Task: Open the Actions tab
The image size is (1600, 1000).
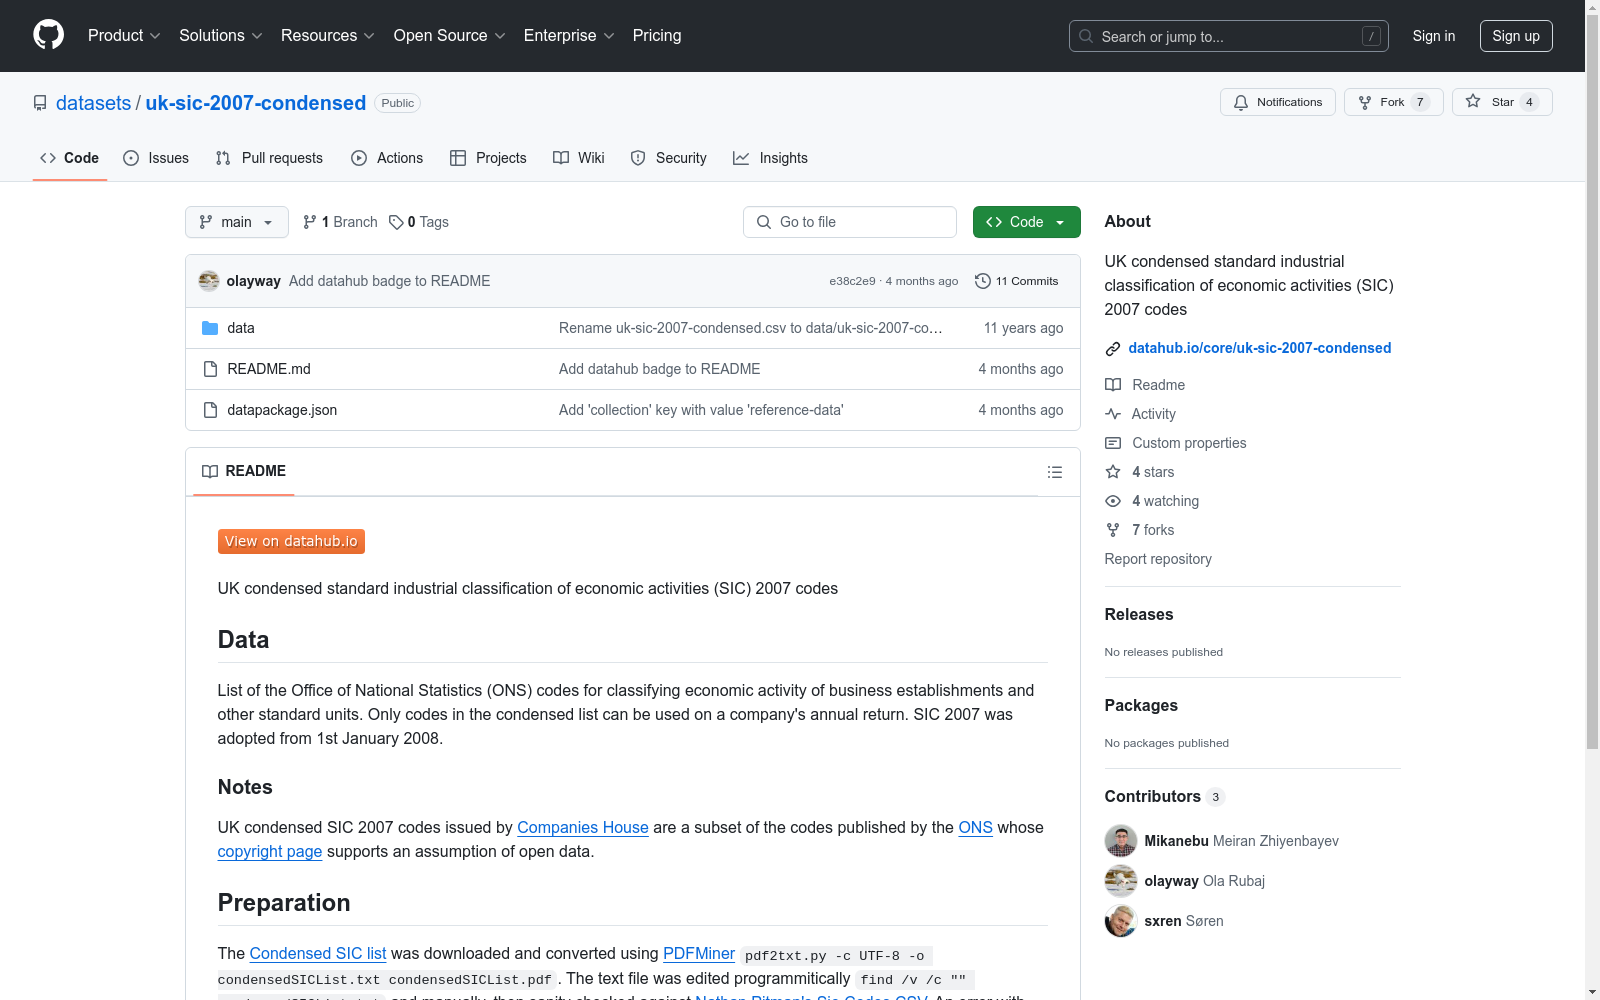Action: pos(387,158)
